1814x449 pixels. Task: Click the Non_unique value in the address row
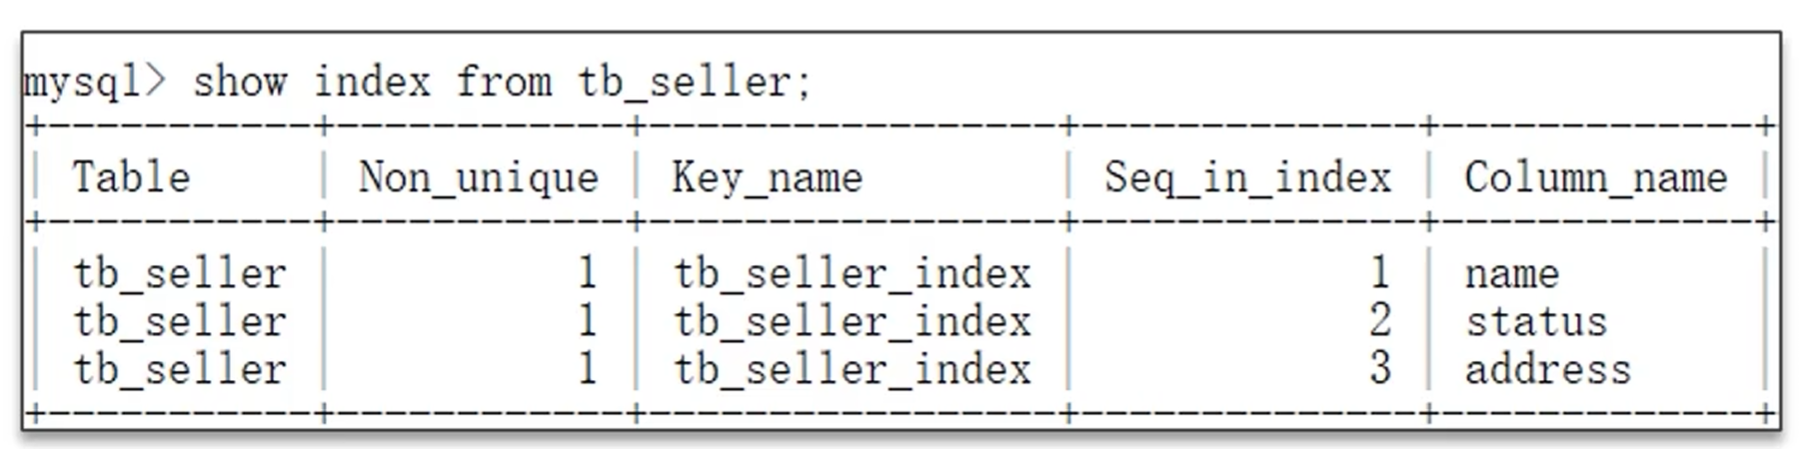tap(587, 369)
